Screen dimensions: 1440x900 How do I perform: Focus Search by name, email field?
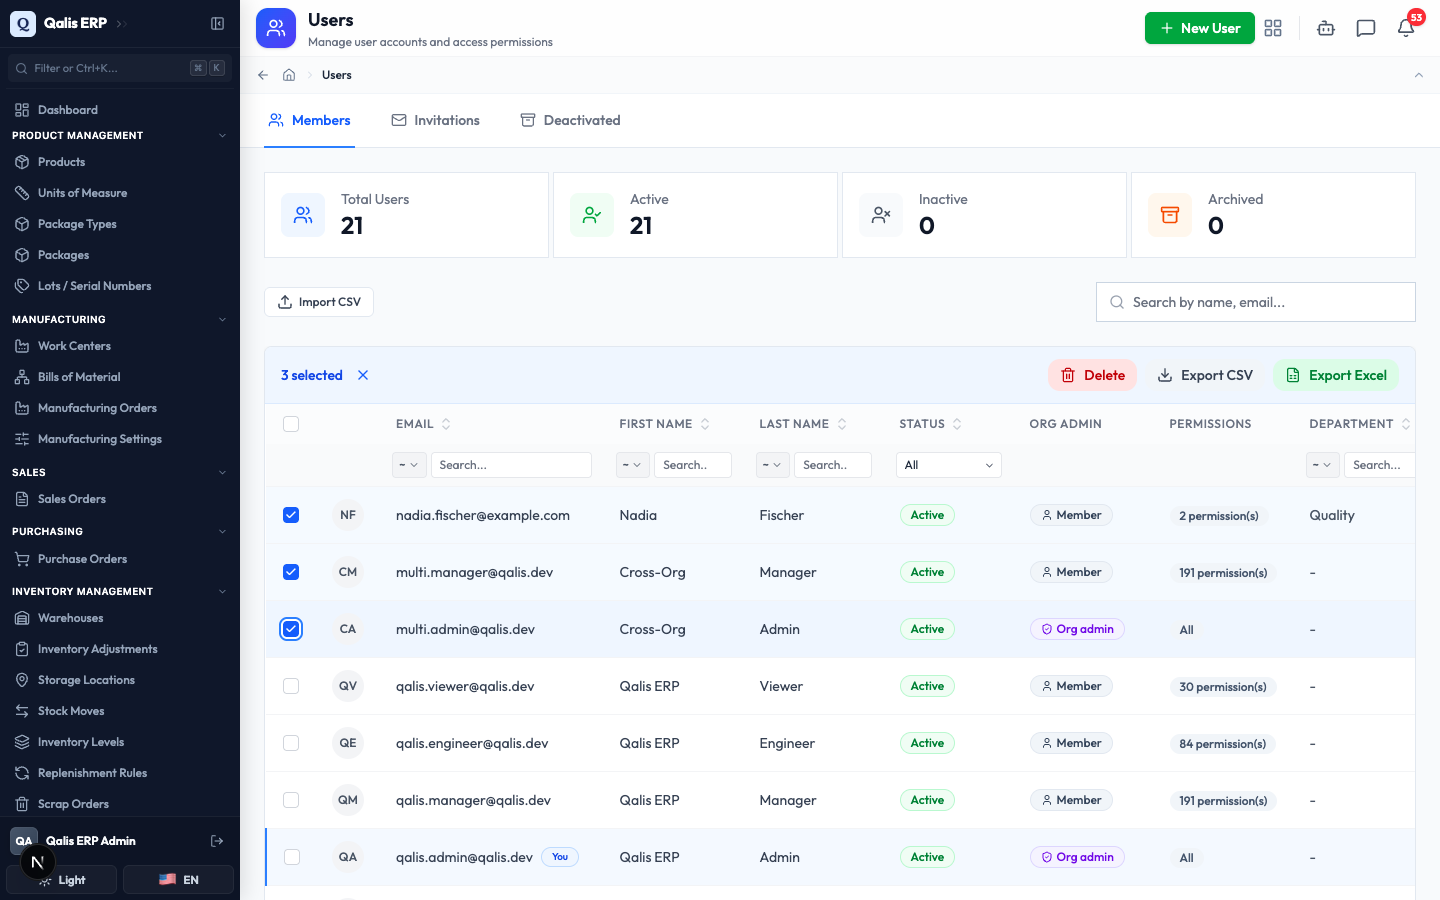point(1256,302)
